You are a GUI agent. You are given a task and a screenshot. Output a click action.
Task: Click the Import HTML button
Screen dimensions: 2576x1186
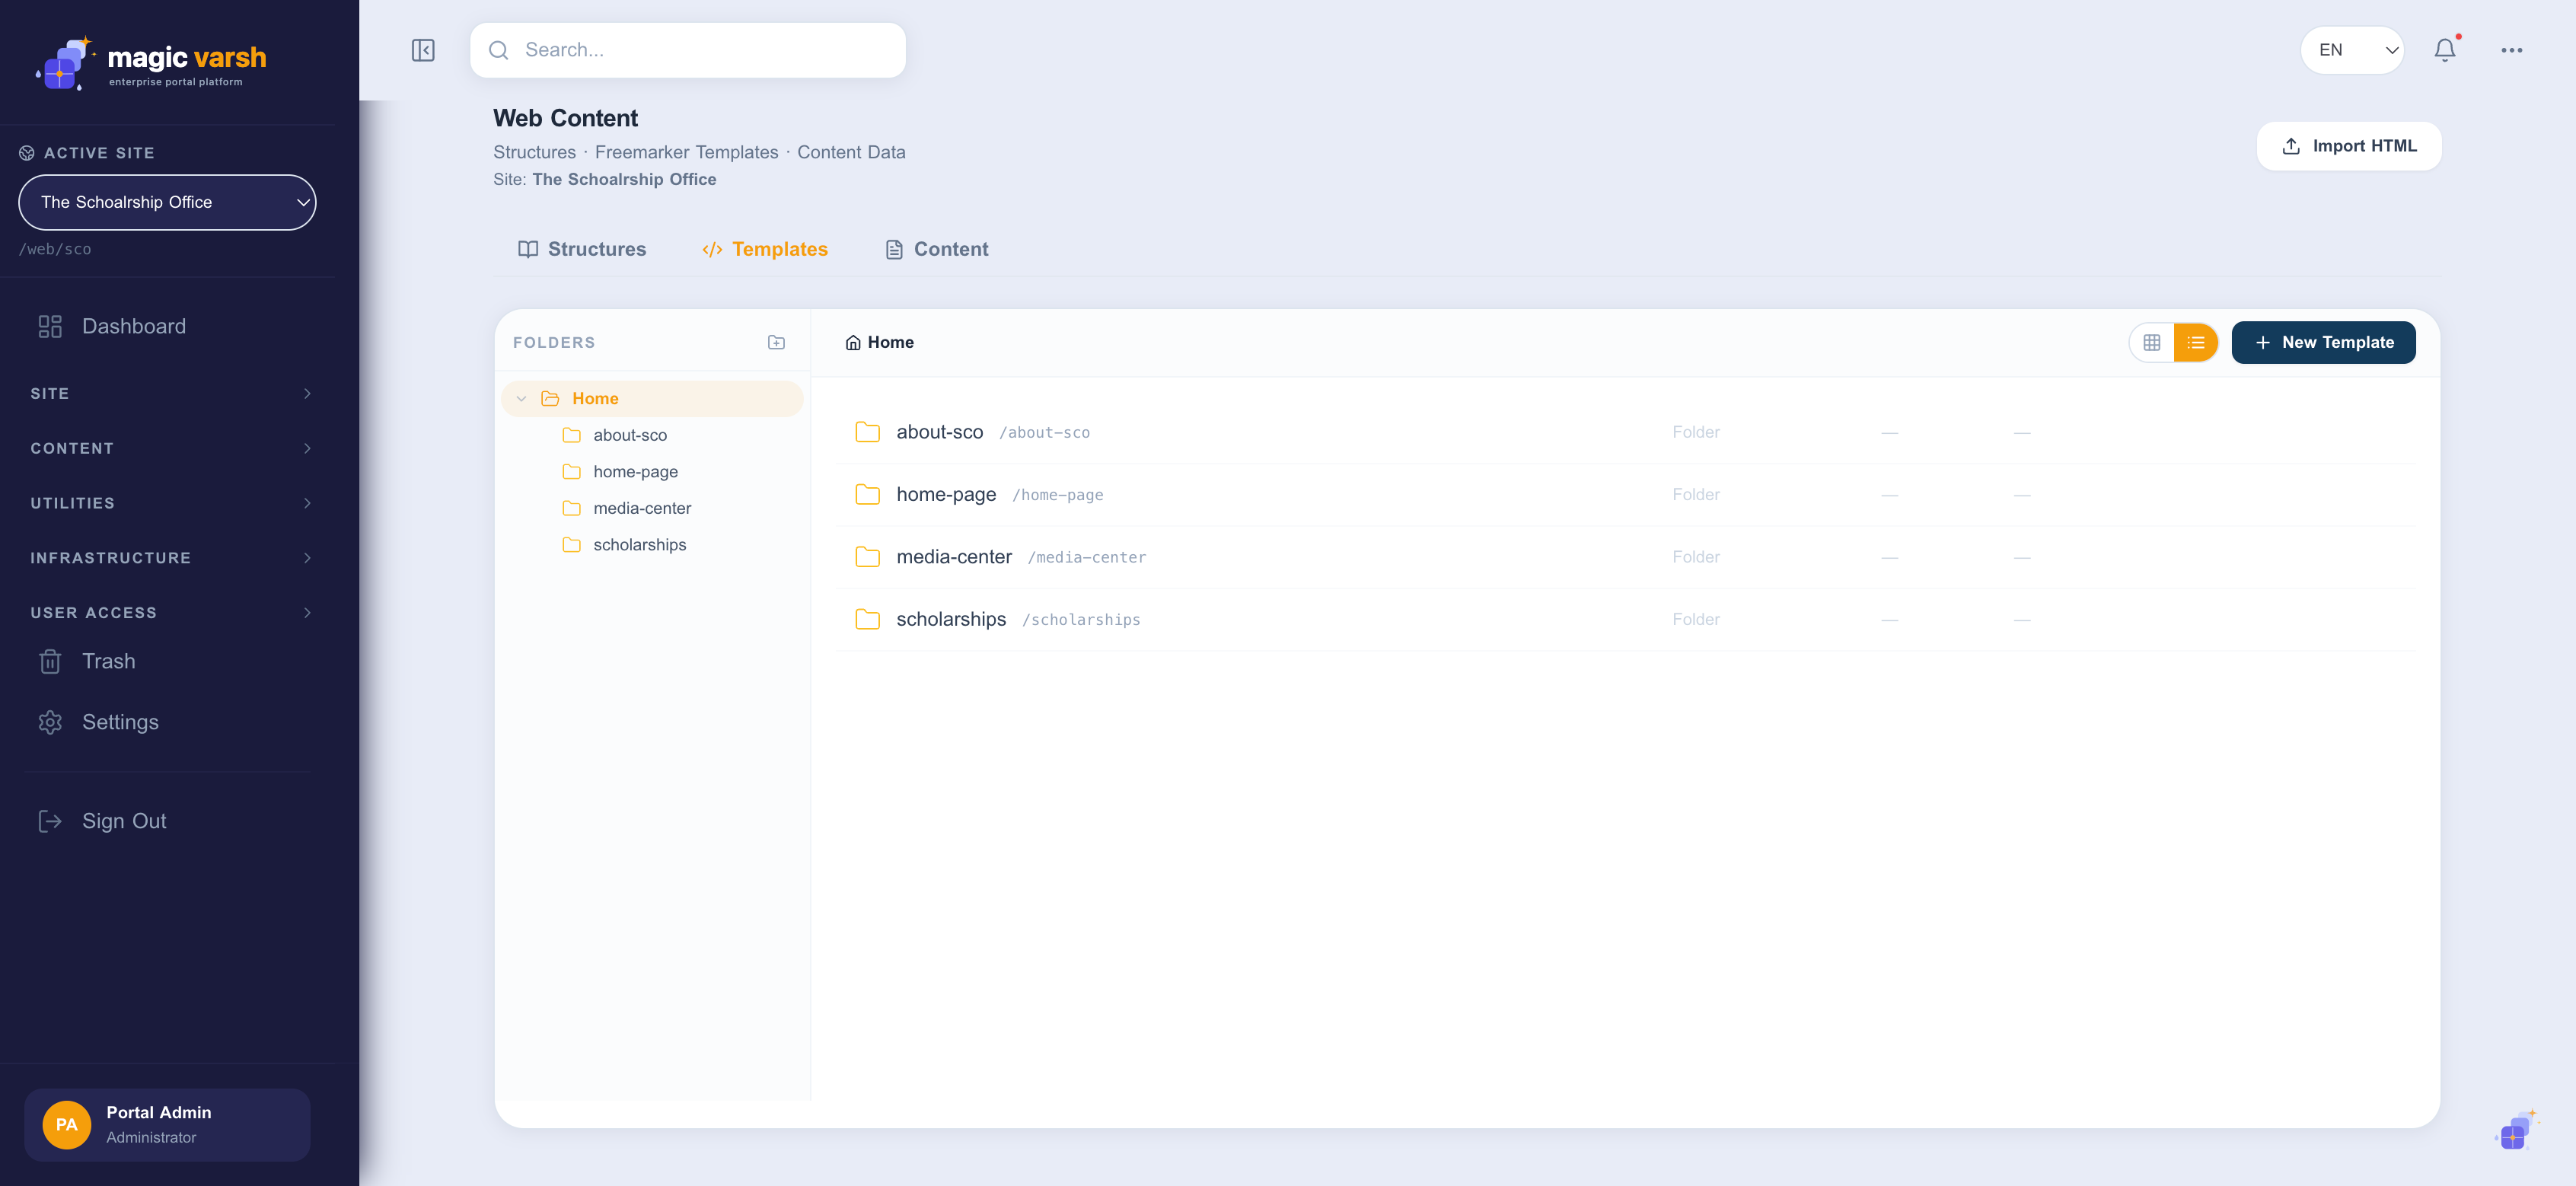(x=2349, y=146)
